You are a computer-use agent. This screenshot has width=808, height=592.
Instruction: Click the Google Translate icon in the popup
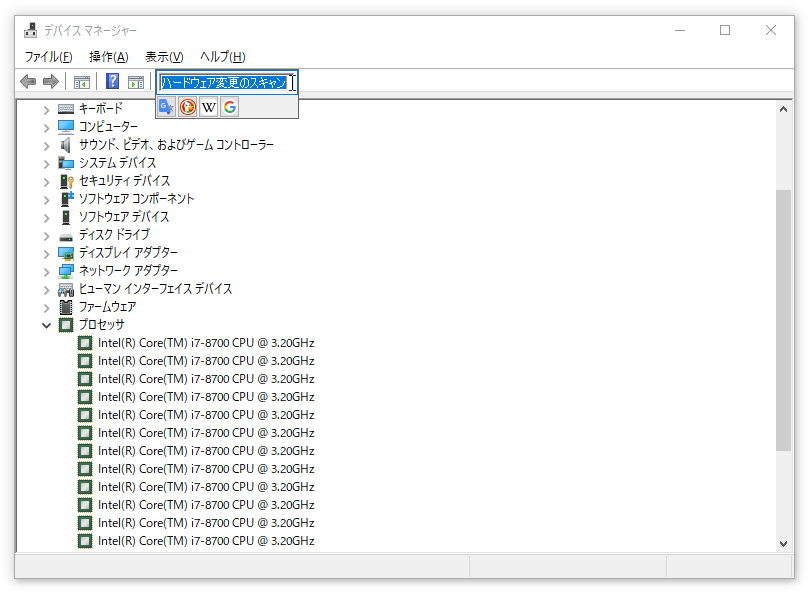pos(166,107)
